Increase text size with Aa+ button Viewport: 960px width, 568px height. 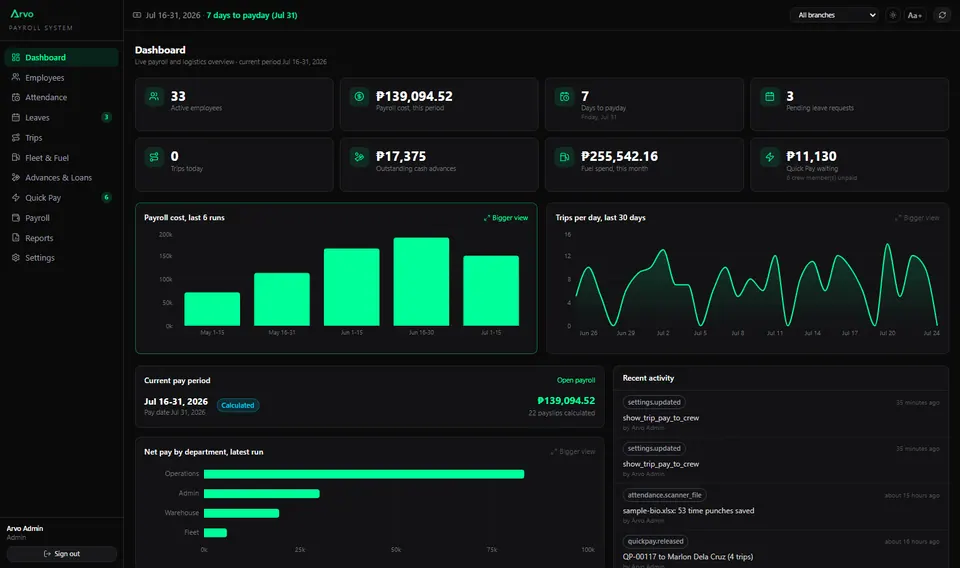915,15
